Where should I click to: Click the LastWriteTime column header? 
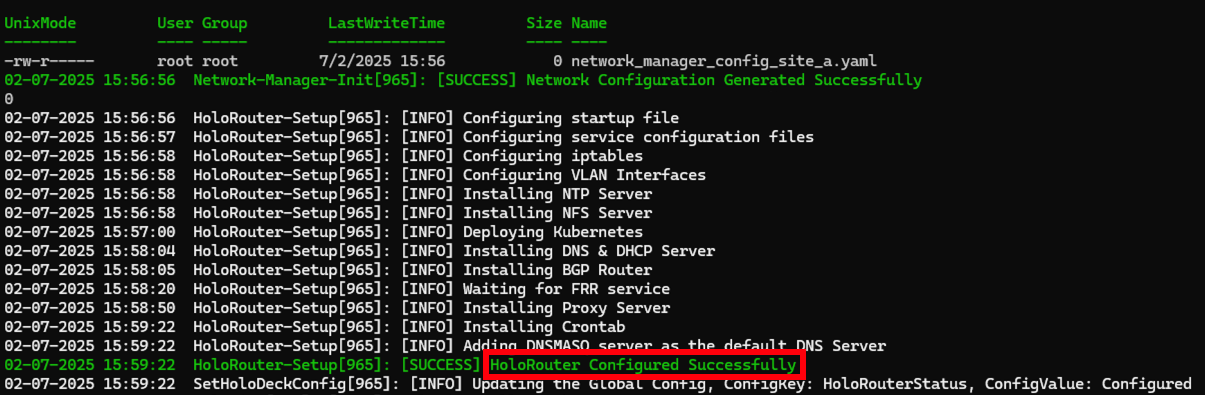pos(387,22)
